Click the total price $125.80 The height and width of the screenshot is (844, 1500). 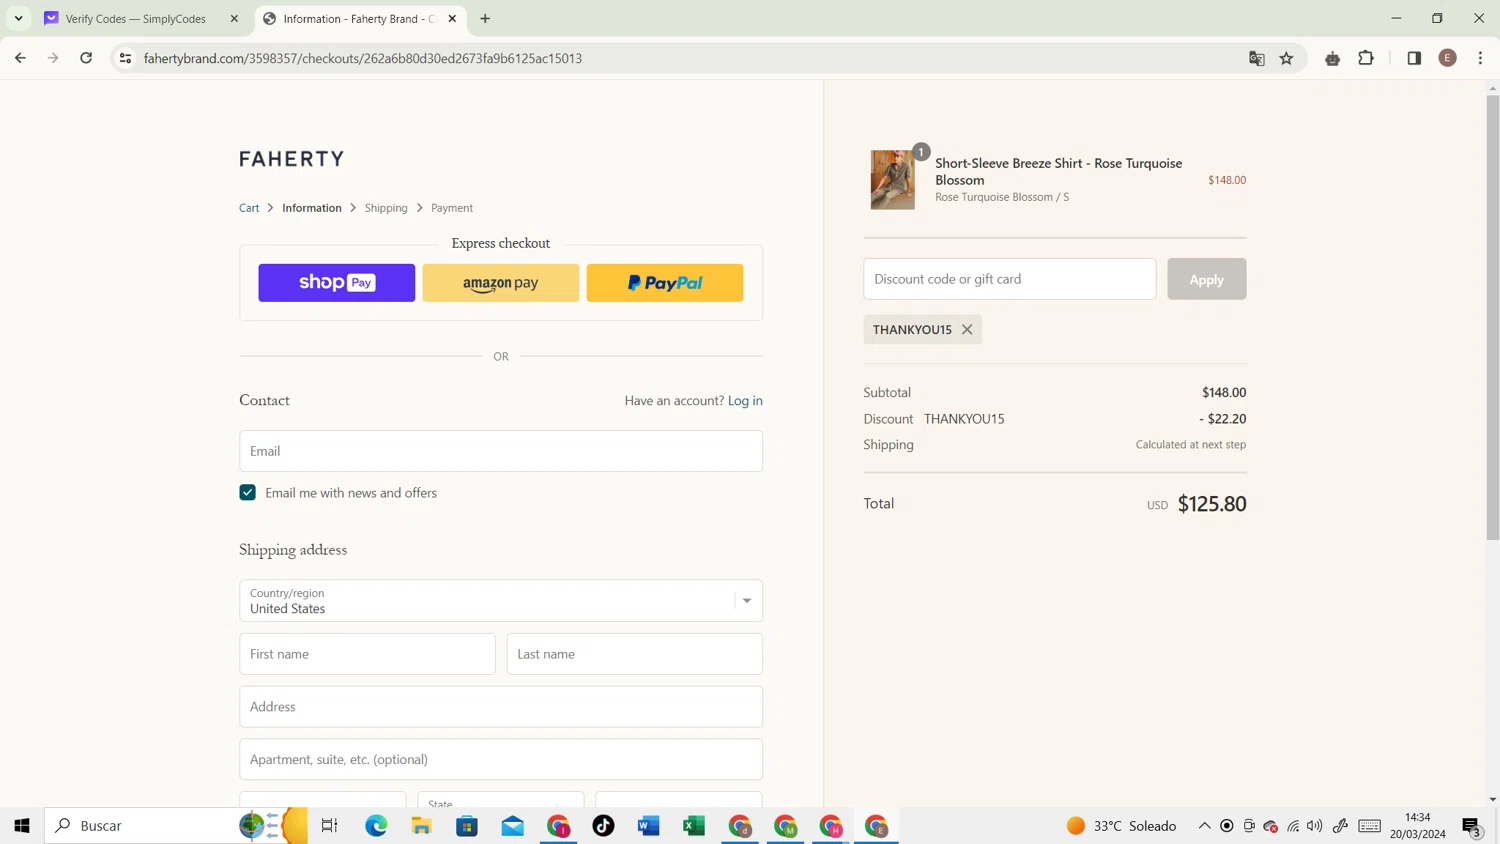click(x=1212, y=504)
